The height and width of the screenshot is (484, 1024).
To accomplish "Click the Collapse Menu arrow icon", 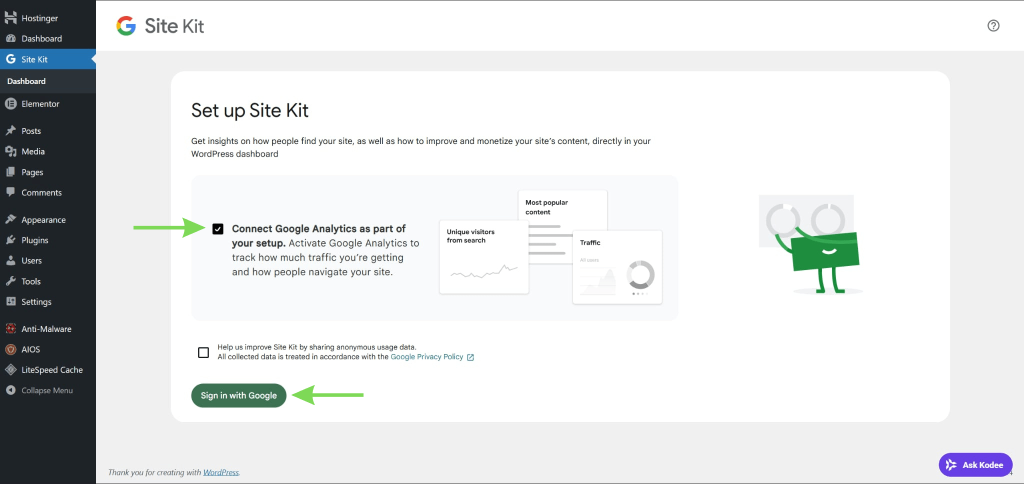I will tap(10, 391).
